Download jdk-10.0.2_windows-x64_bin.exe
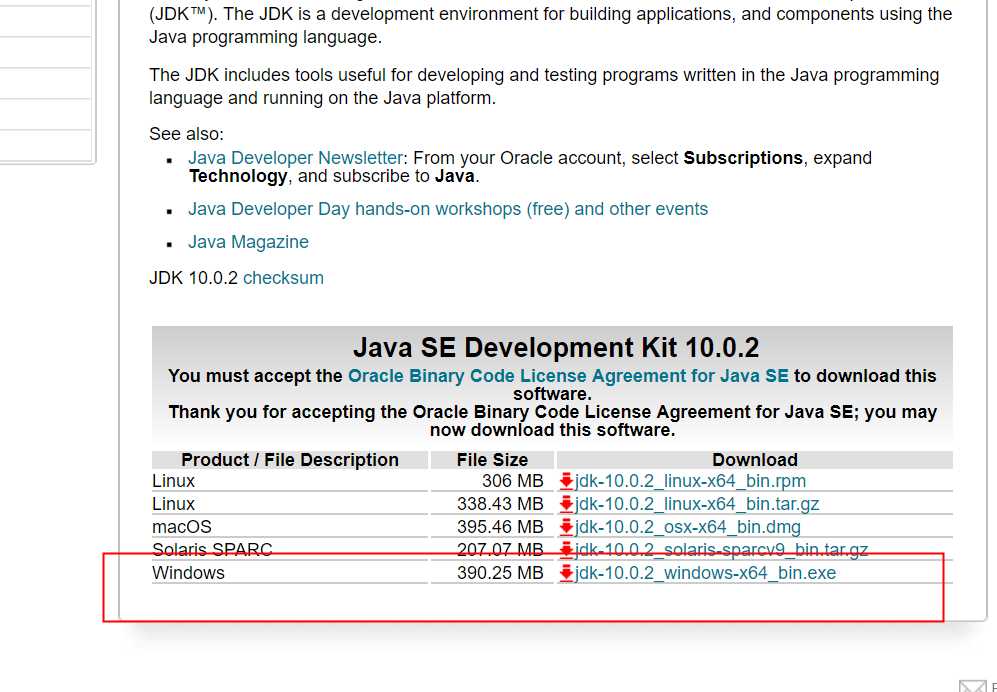 tap(705, 573)
